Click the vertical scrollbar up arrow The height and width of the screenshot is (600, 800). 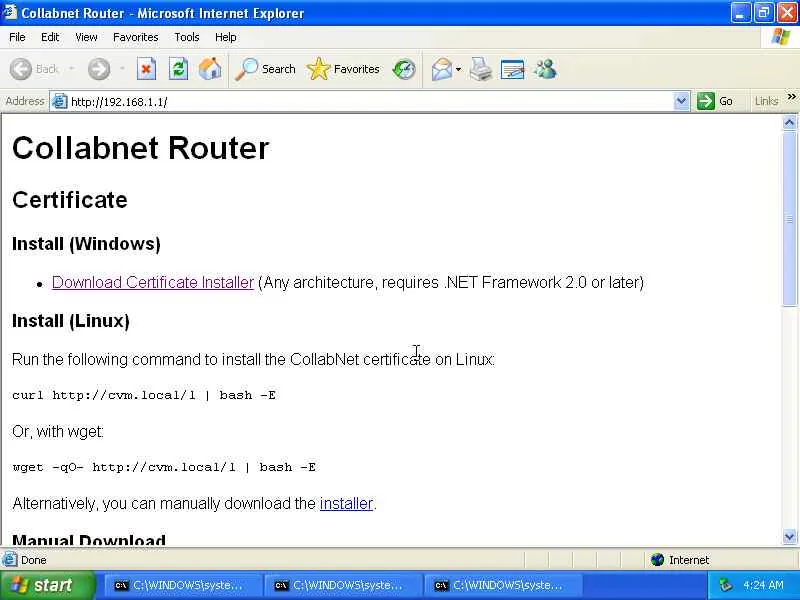click(789, 122)
